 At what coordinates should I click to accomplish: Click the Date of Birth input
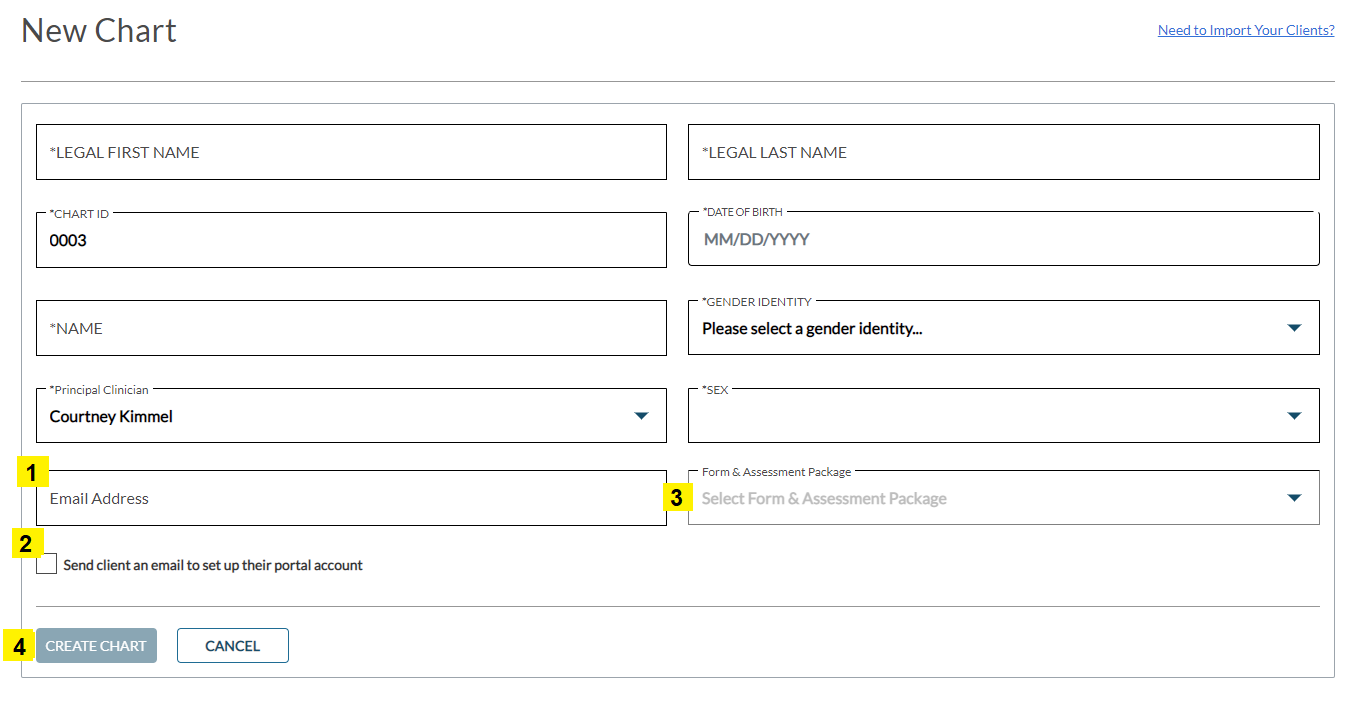pos(1003,240)
